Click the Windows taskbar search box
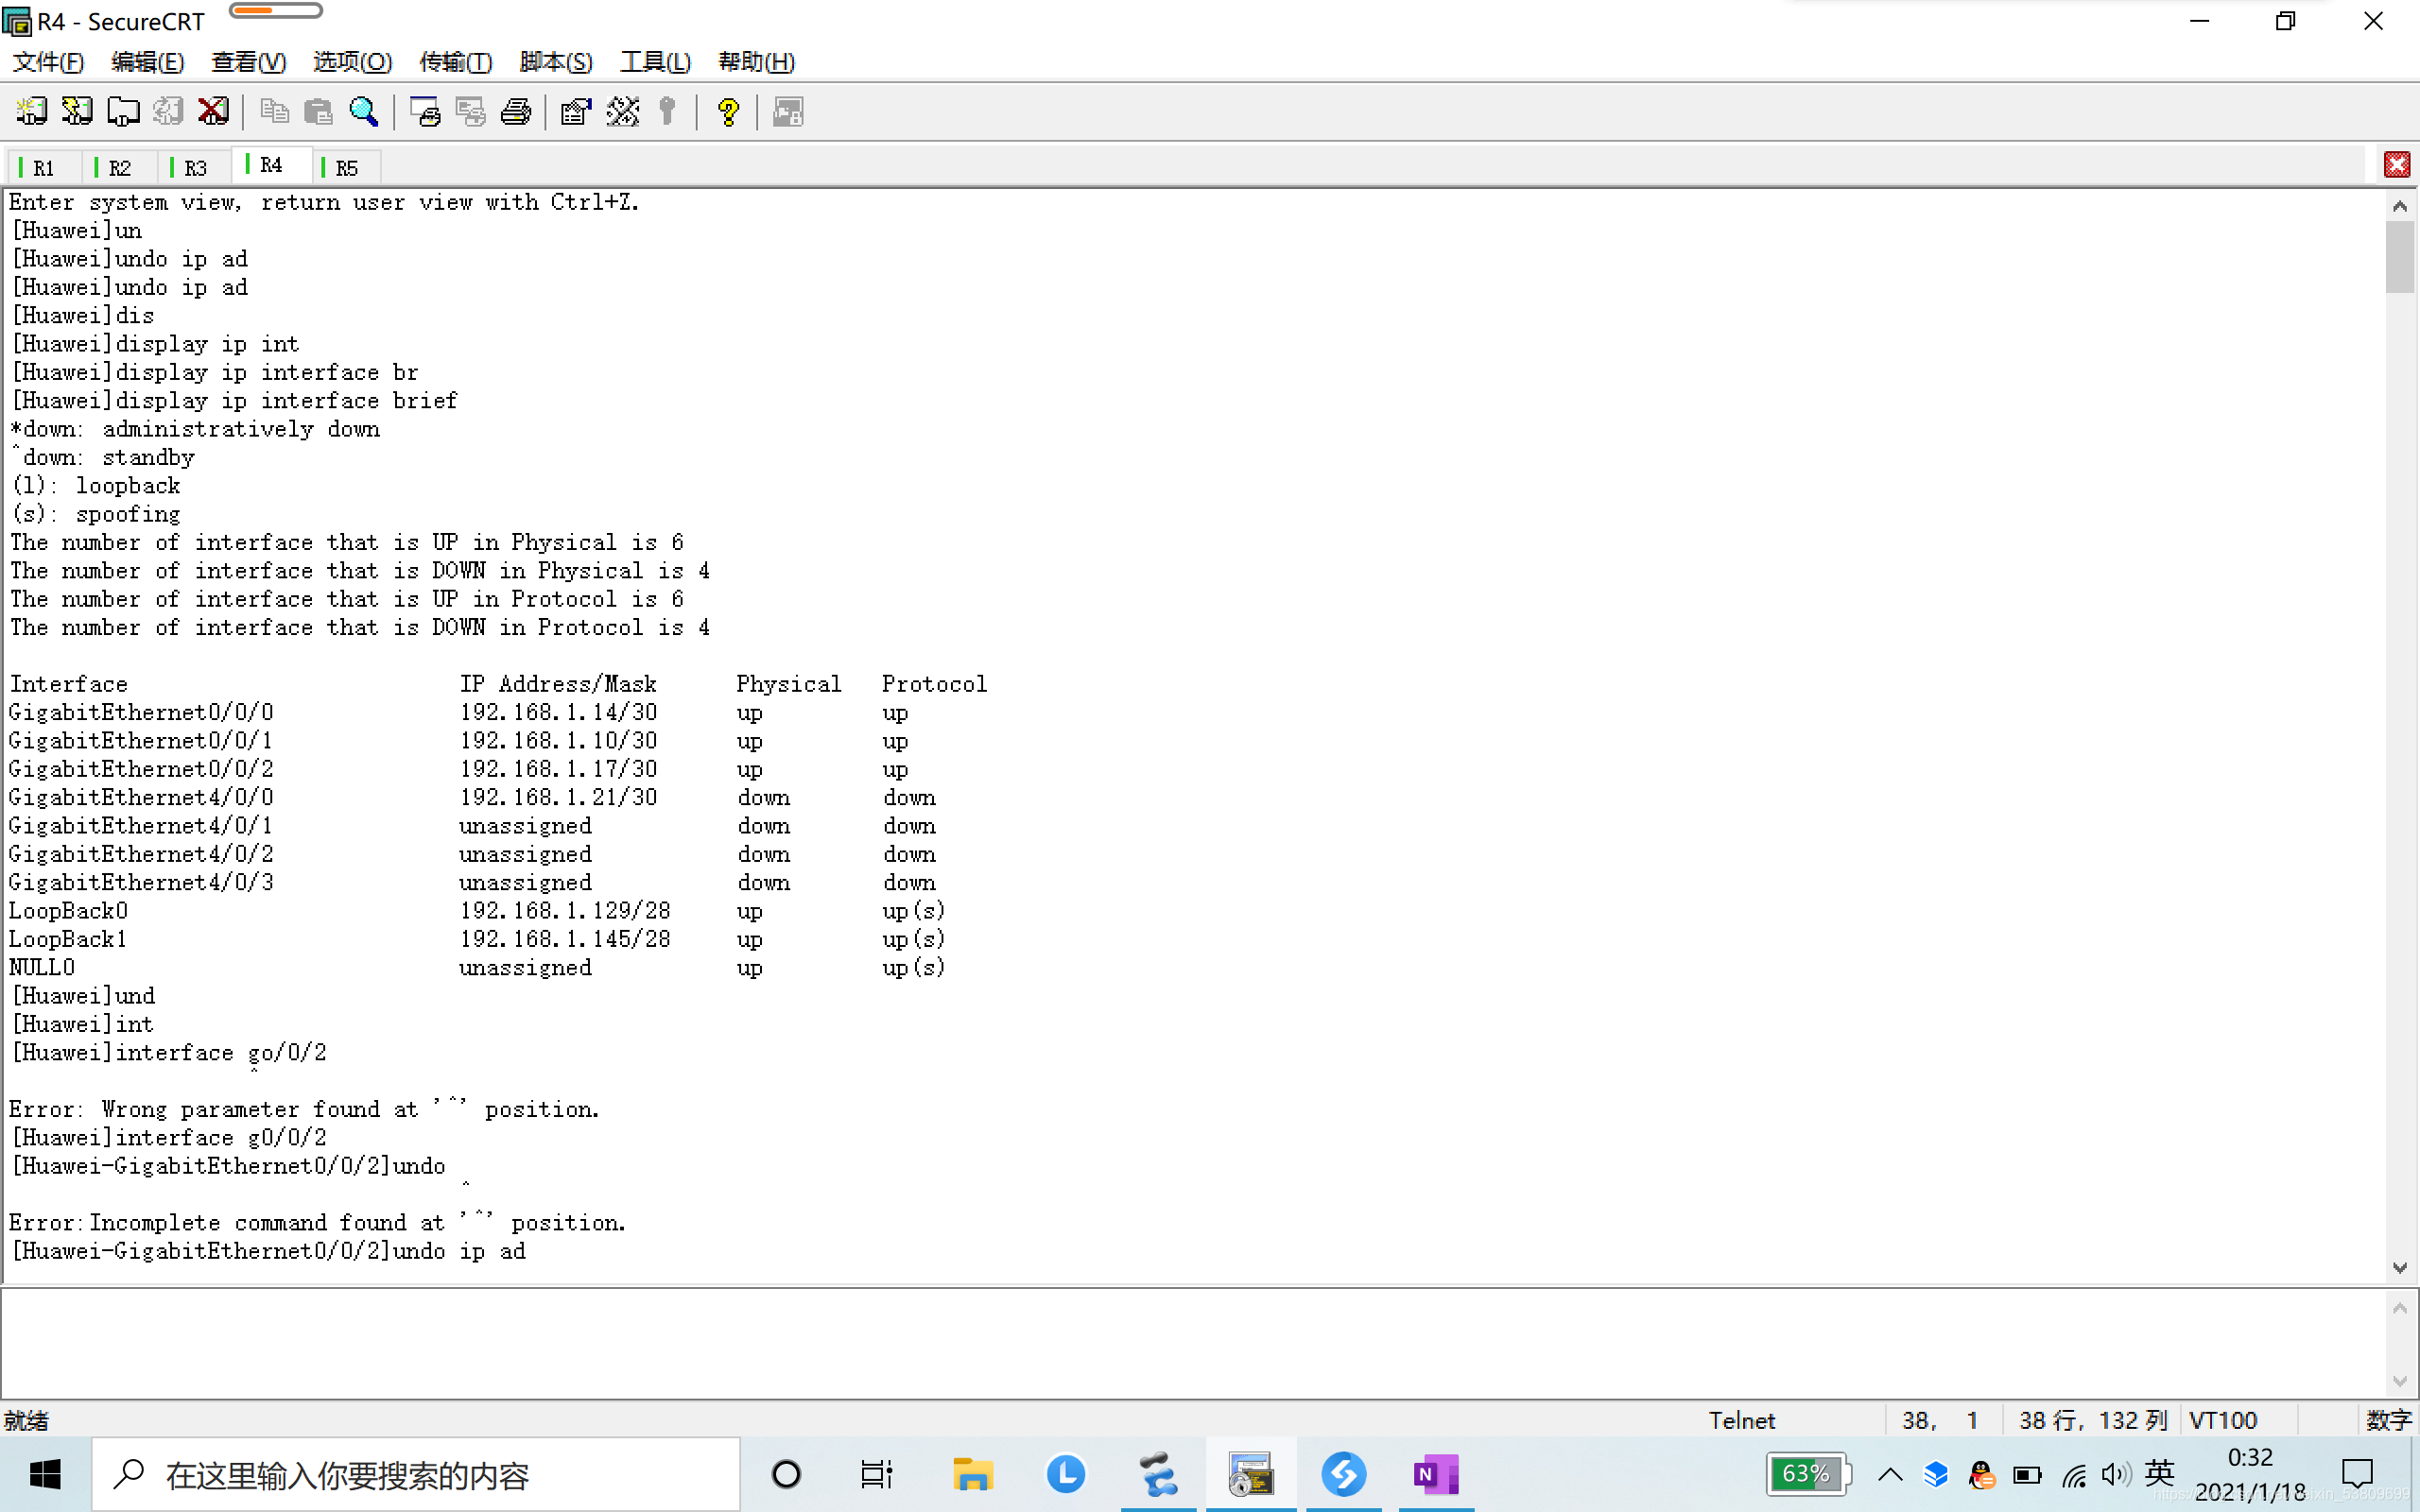 point(416,1474)
